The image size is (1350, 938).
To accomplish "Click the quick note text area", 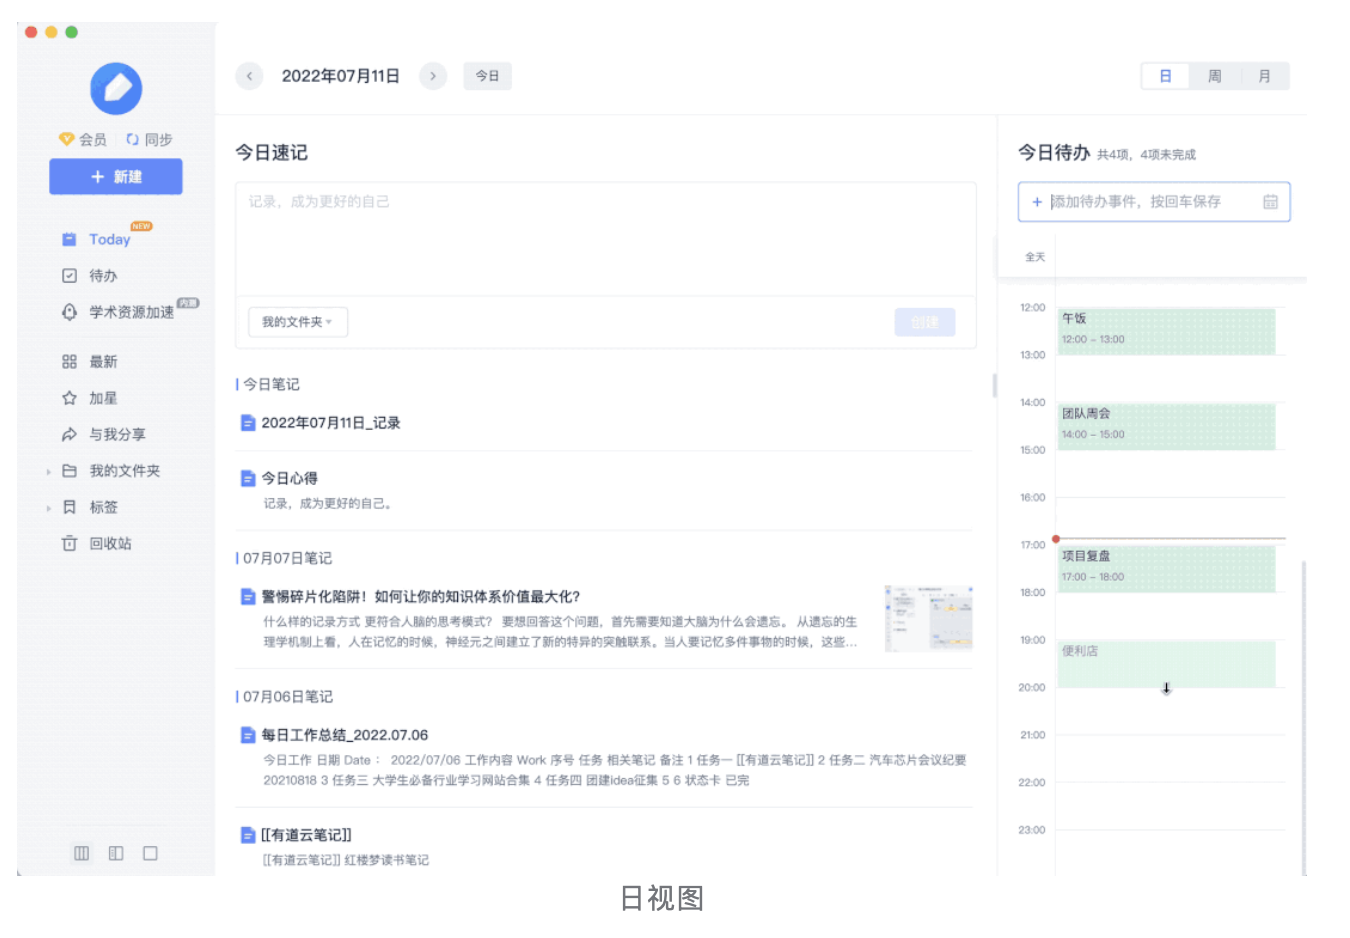I will click(x=606, y=239).
